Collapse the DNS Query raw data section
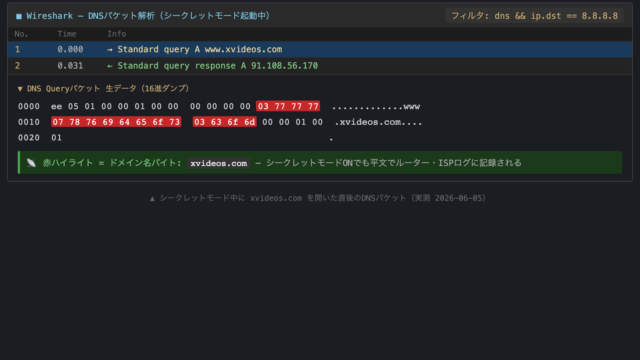Viewport: 640px width, 360px height. [20, 89]
